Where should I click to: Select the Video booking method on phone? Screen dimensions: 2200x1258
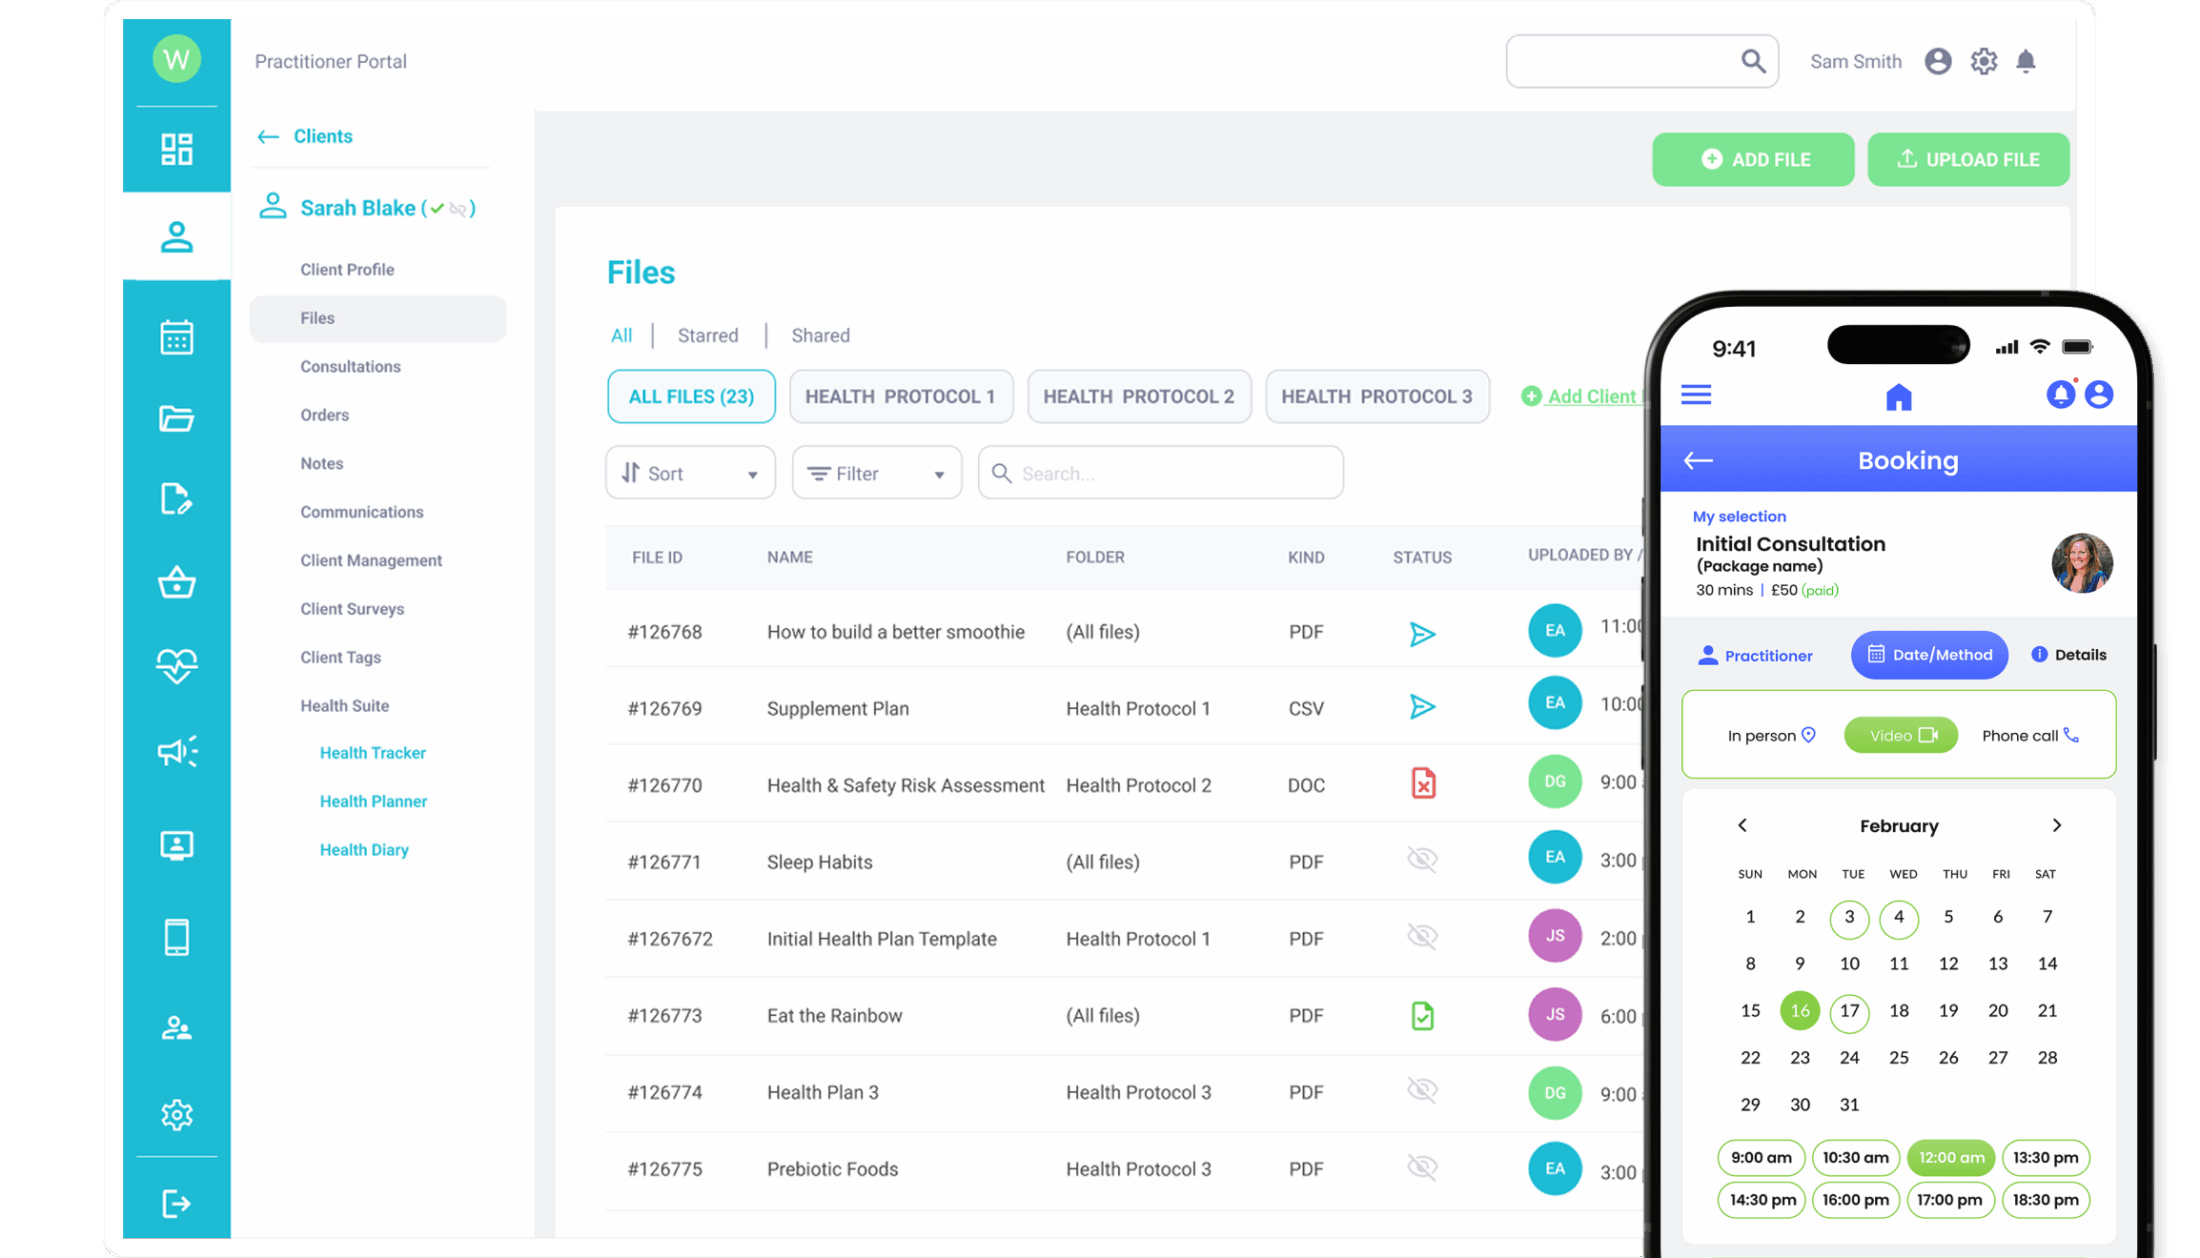click(1900, 736)
